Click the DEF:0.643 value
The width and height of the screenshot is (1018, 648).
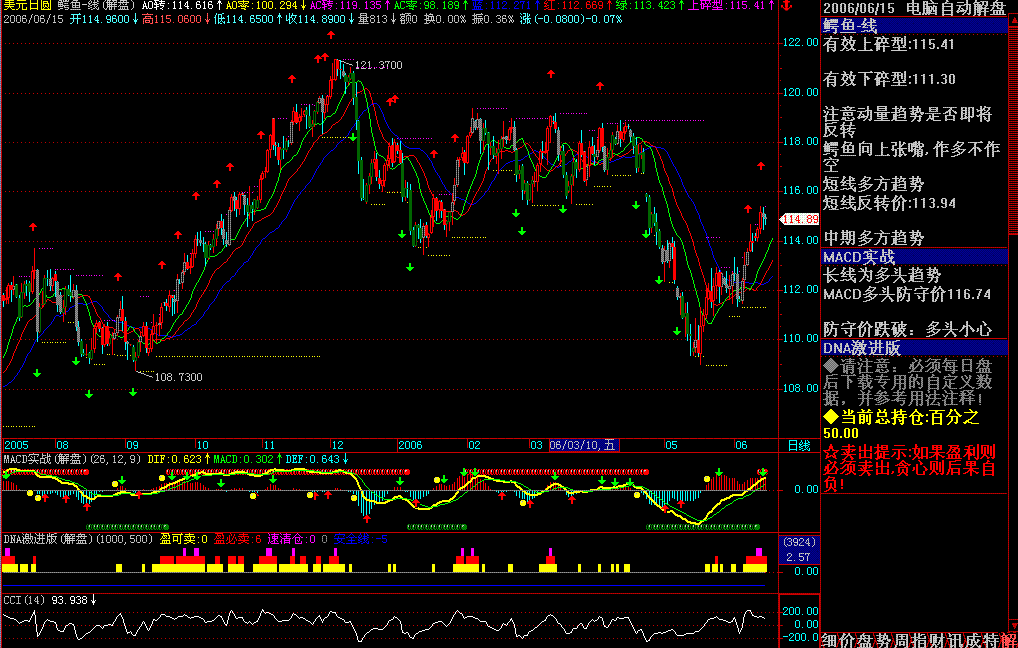312,459
